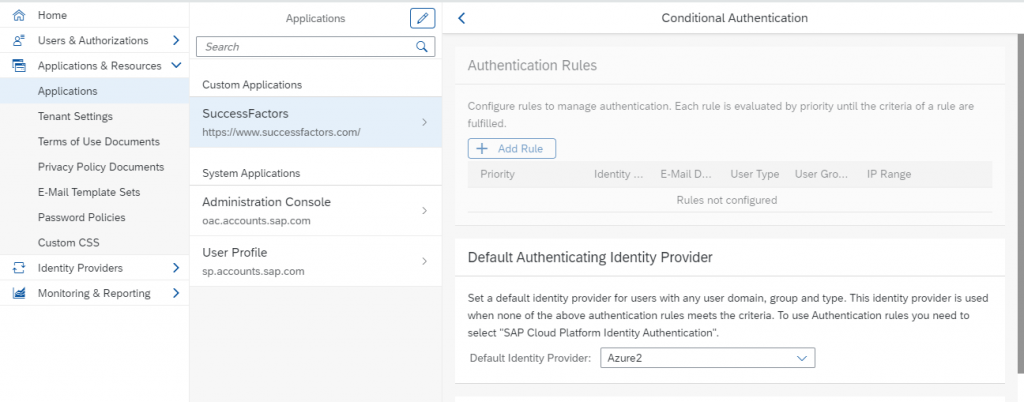Screen dimensions: 1024x402
Task: Open SuccessFactors row arrow
Action: [424, 122]
